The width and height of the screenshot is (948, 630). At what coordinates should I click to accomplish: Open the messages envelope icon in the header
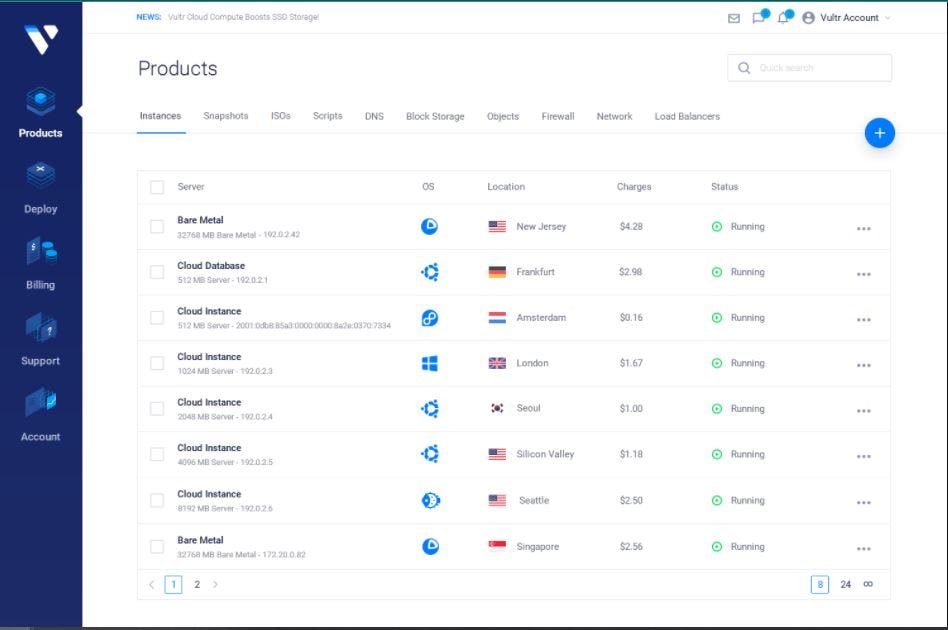732,17
